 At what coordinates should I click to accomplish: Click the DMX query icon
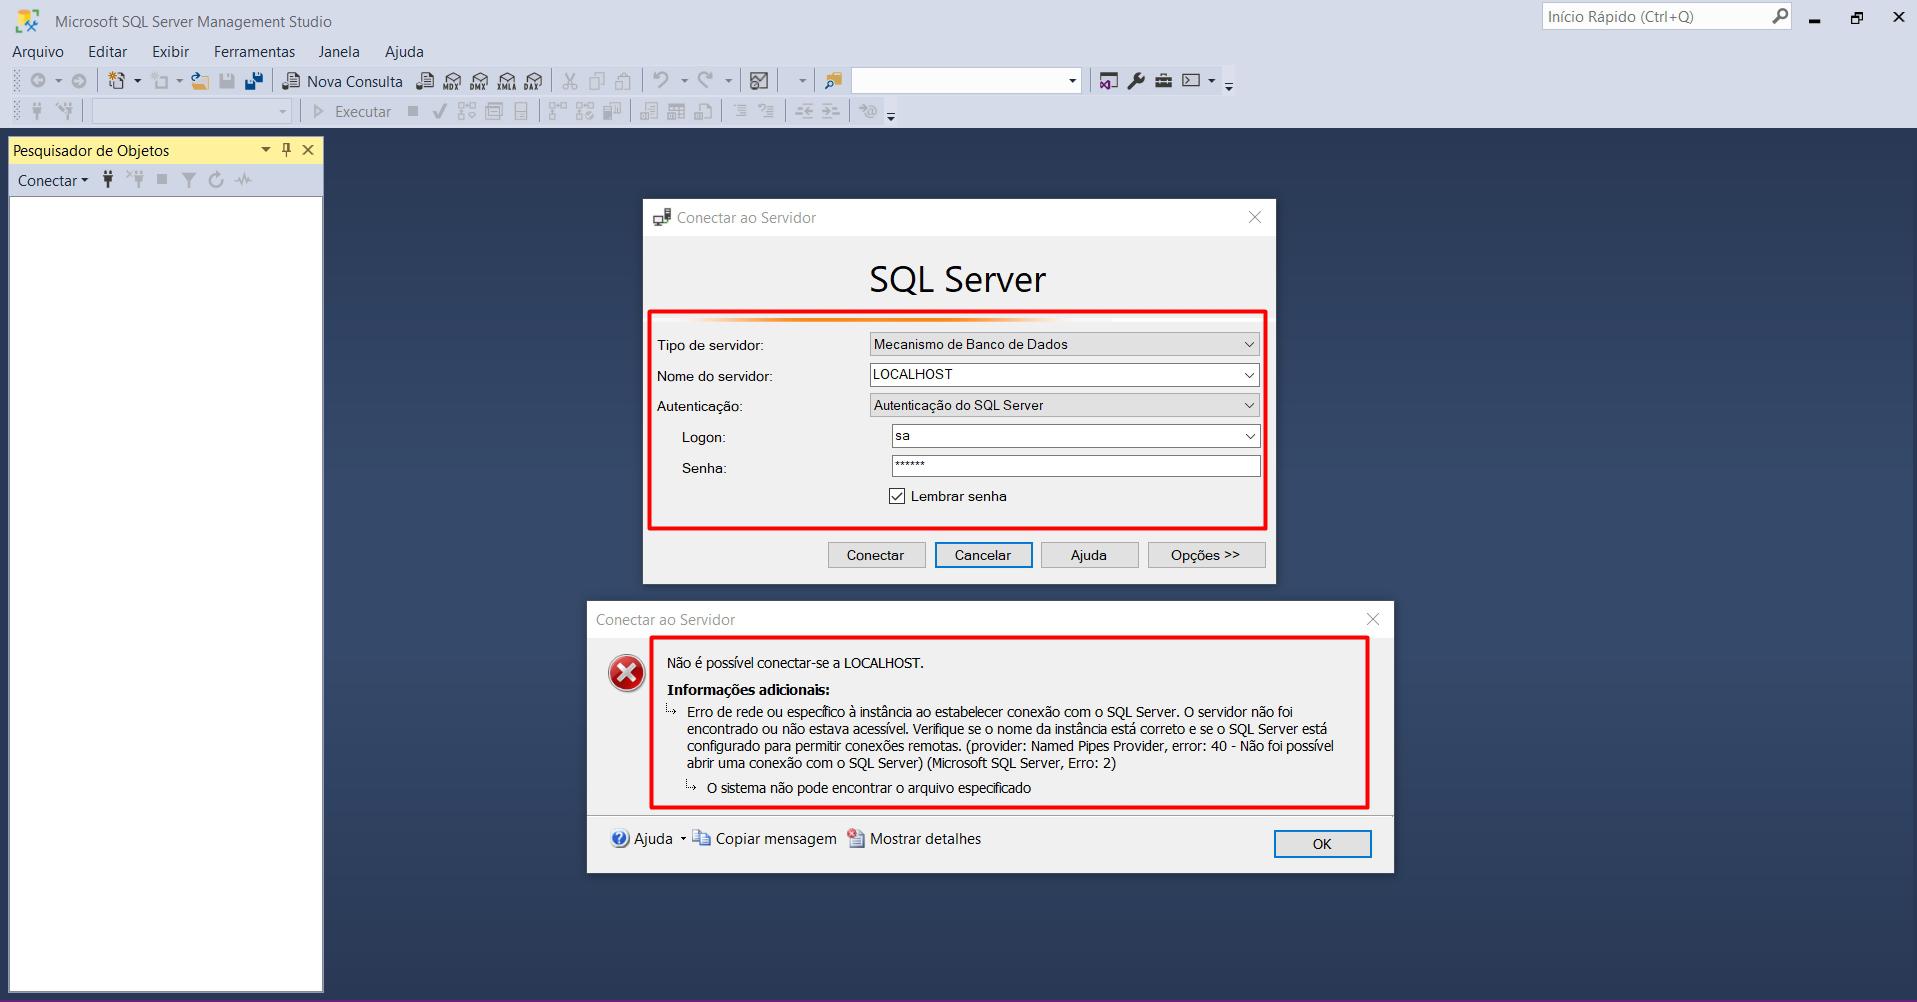click(479, 81)
